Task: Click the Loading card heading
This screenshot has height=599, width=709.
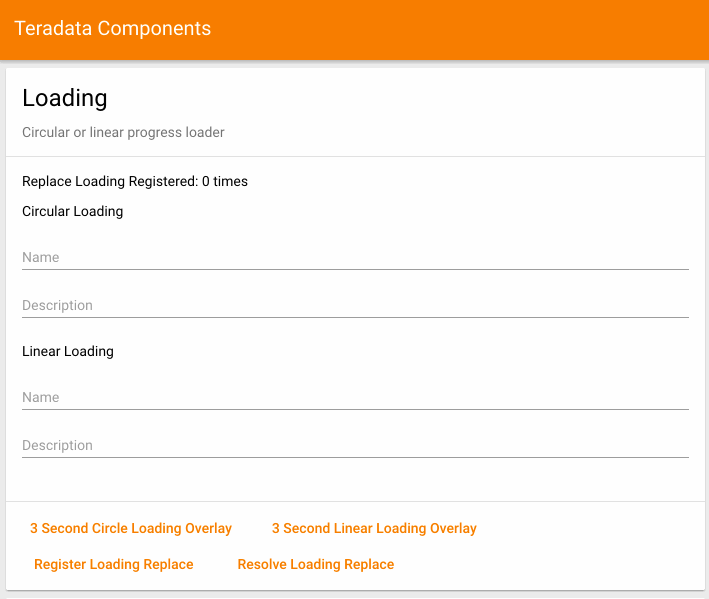Action: tap(65, 98)
